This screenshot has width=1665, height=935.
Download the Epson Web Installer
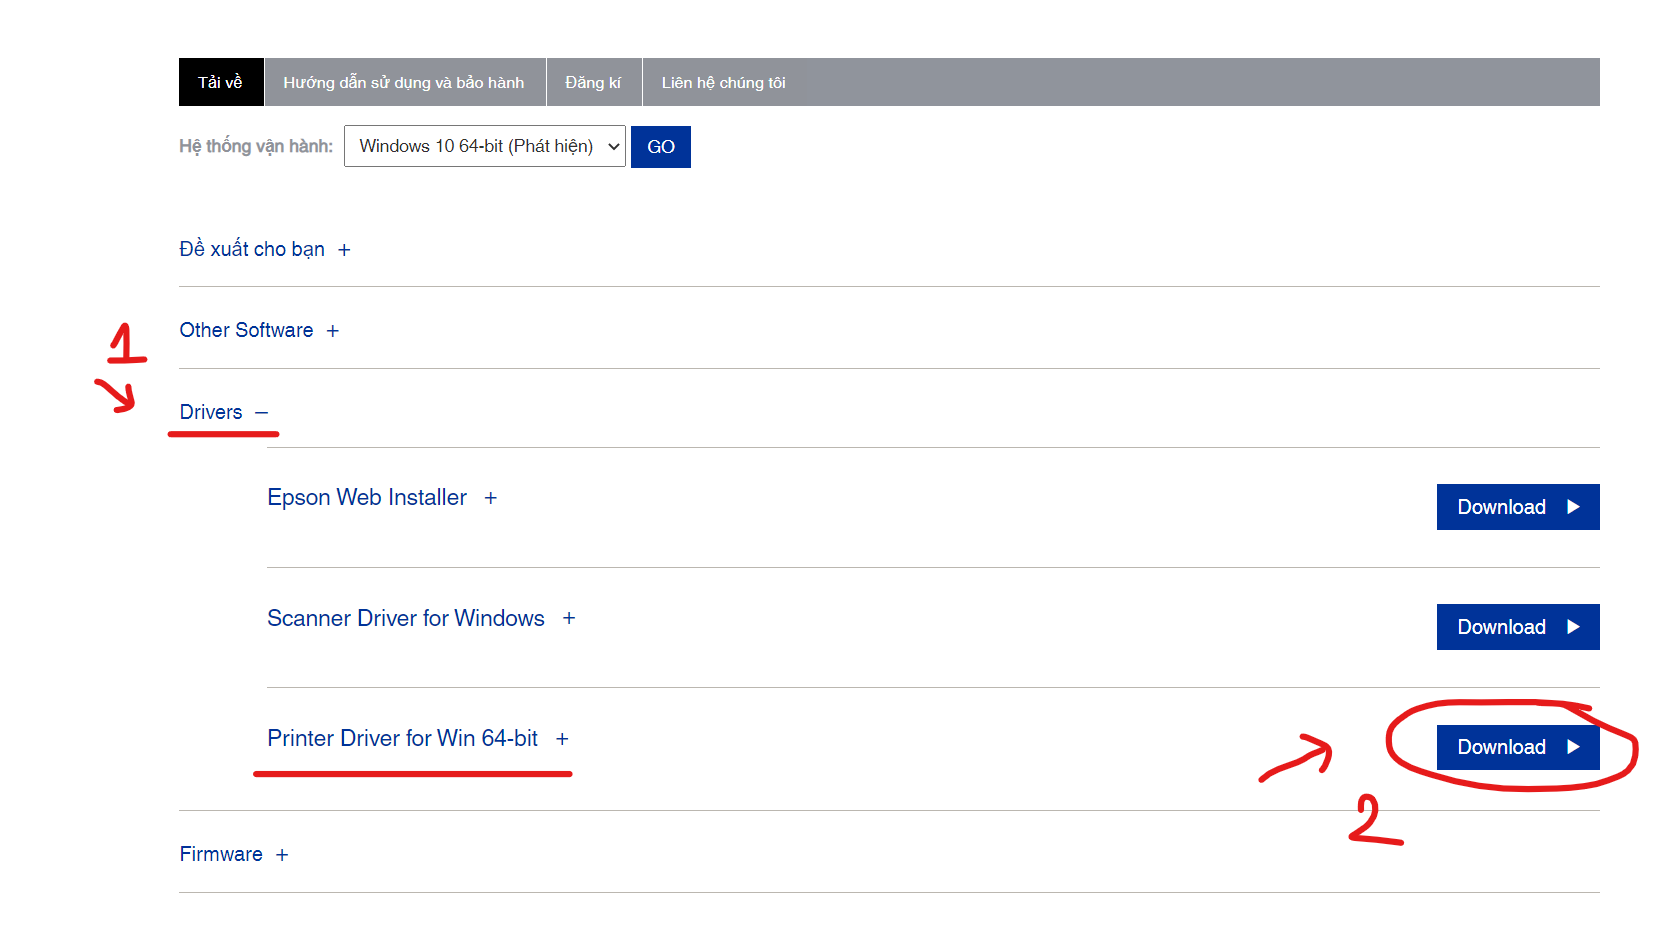[x=1517, y=507]
